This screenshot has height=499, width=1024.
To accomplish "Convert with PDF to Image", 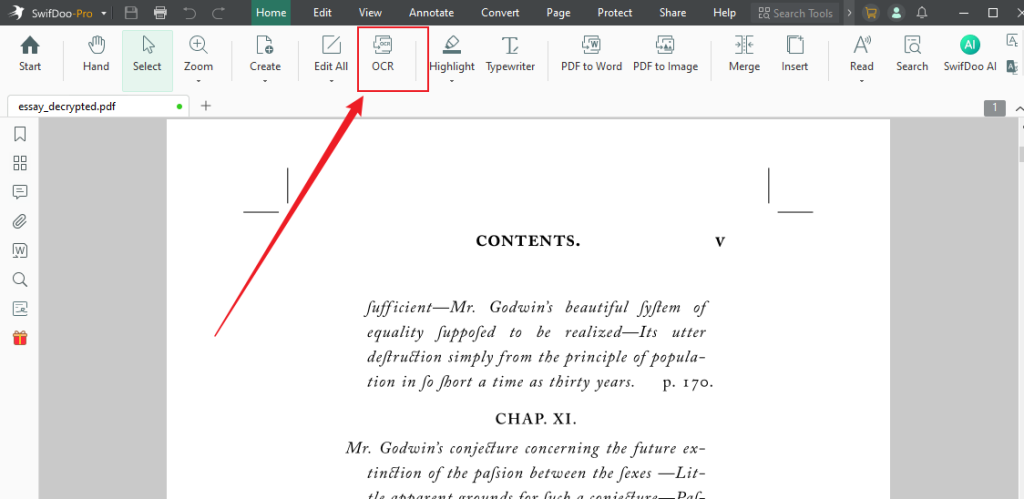I will coord(665,54).
